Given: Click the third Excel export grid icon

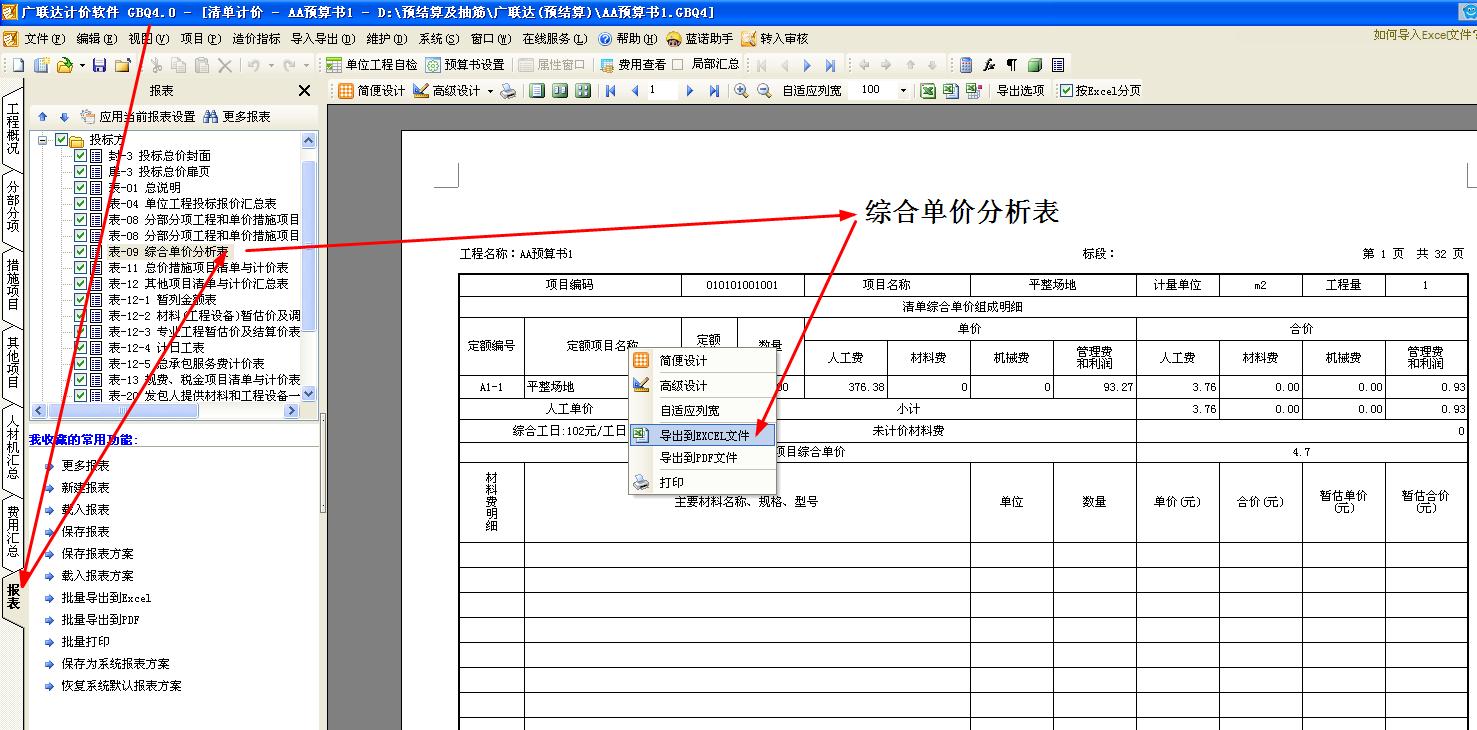Looking at the screenshot, I should click(973, 90).
